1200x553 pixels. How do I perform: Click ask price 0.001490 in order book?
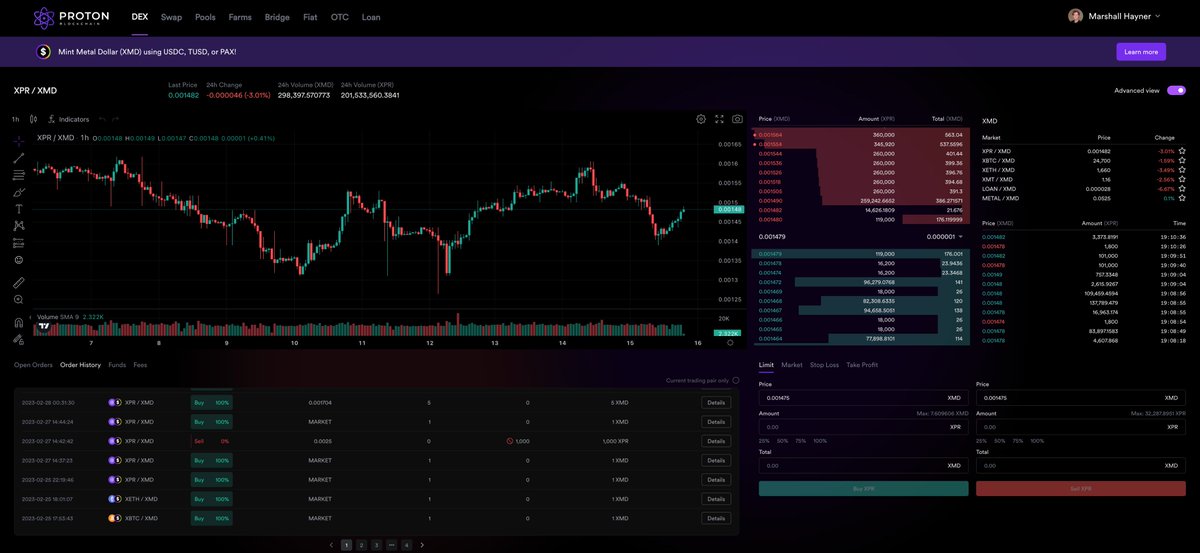(770, 200)
